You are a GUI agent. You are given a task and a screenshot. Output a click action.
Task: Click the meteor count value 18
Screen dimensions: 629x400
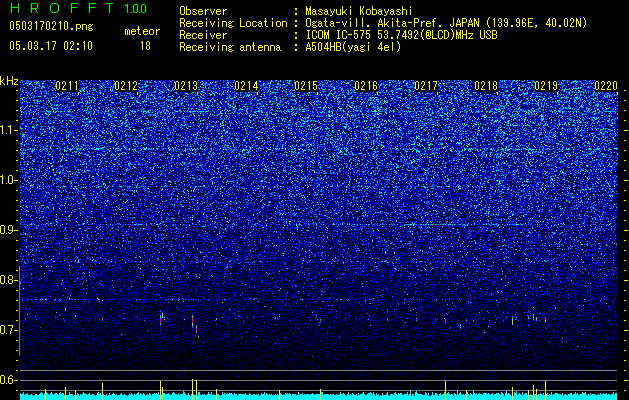pos(145,46)
